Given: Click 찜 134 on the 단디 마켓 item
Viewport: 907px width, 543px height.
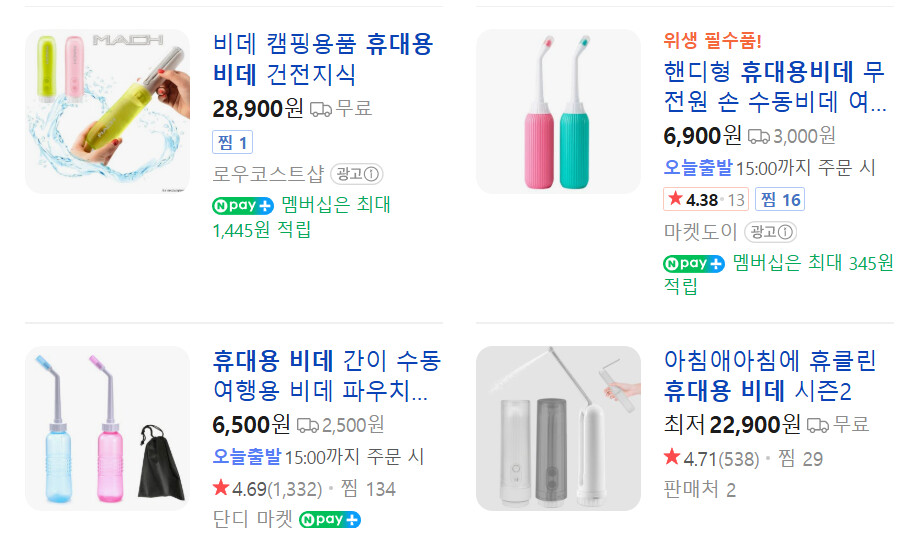Looking at the screenshot, I should (x=367, y=489).
